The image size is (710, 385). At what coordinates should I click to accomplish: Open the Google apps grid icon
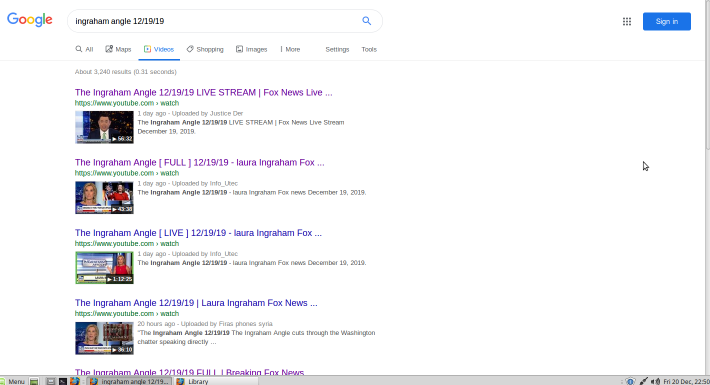(x=627, y=21)
